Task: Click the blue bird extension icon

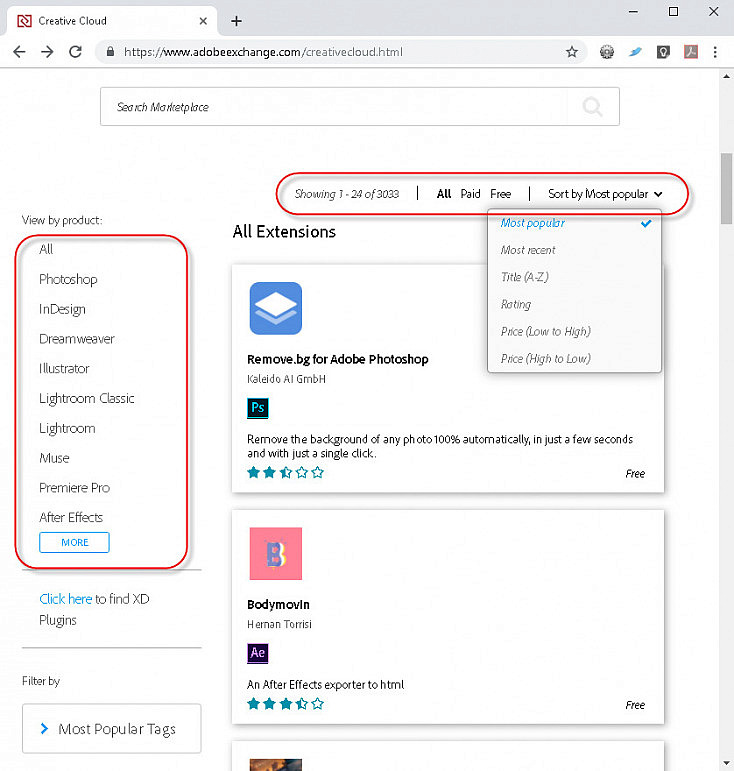Action: click(x=635, y=52)
